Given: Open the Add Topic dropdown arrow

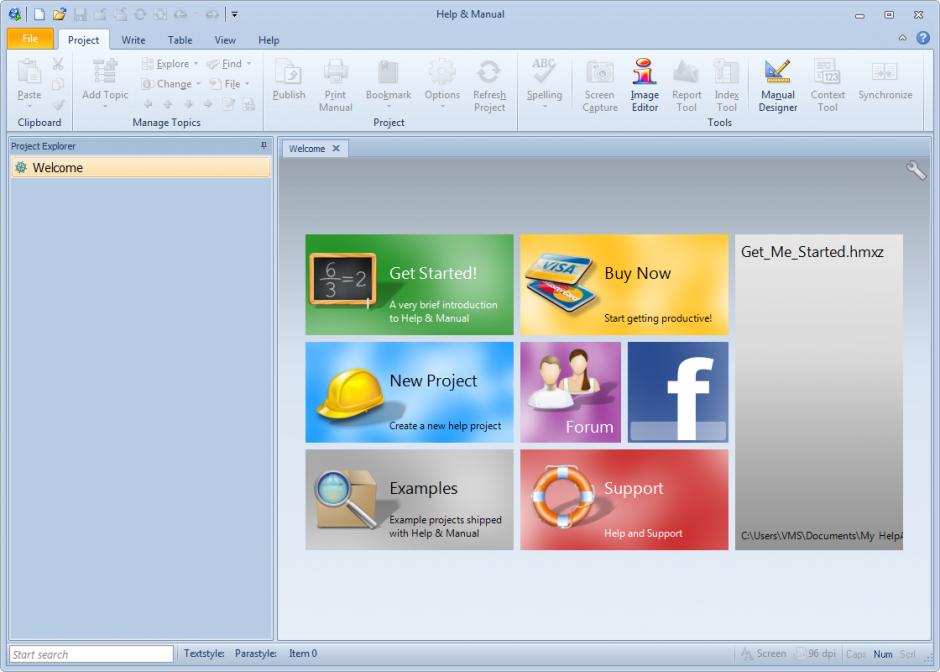Looking at the screenshot, I should [x=105, y=107].
